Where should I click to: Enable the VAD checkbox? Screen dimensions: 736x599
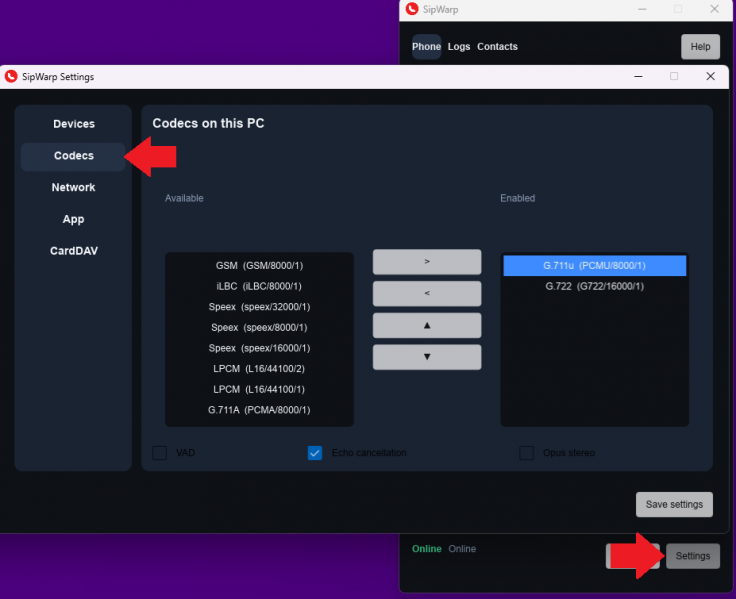tap(160, 453)
